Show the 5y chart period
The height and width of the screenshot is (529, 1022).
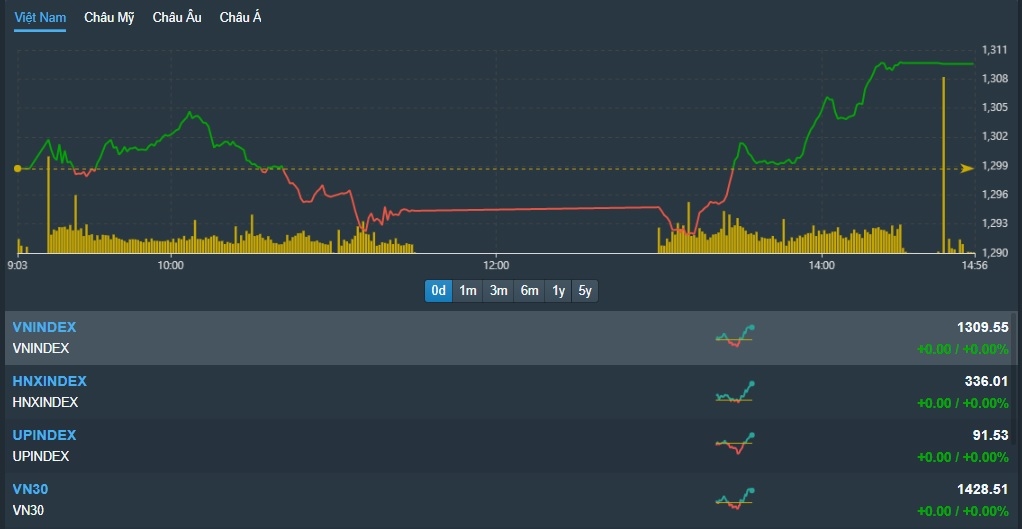click(x=585, y=291)
